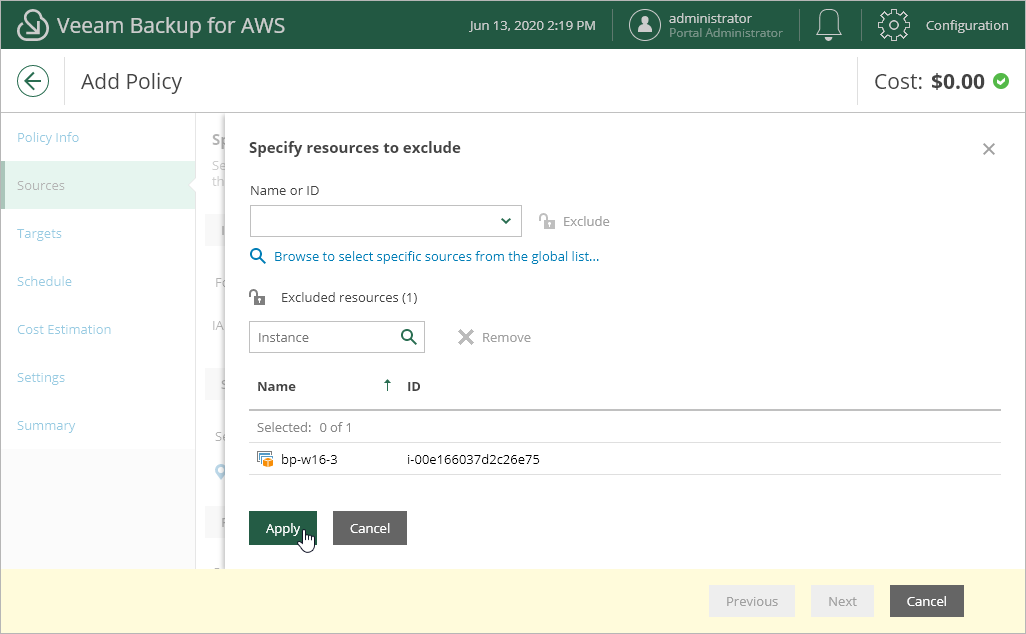Click the sort ascending arrow in Name column

(x=387, y=385)
